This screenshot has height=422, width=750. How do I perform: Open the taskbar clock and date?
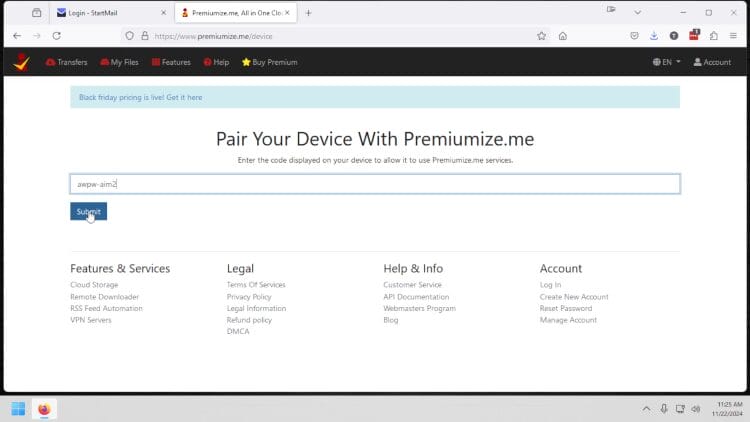728,409
